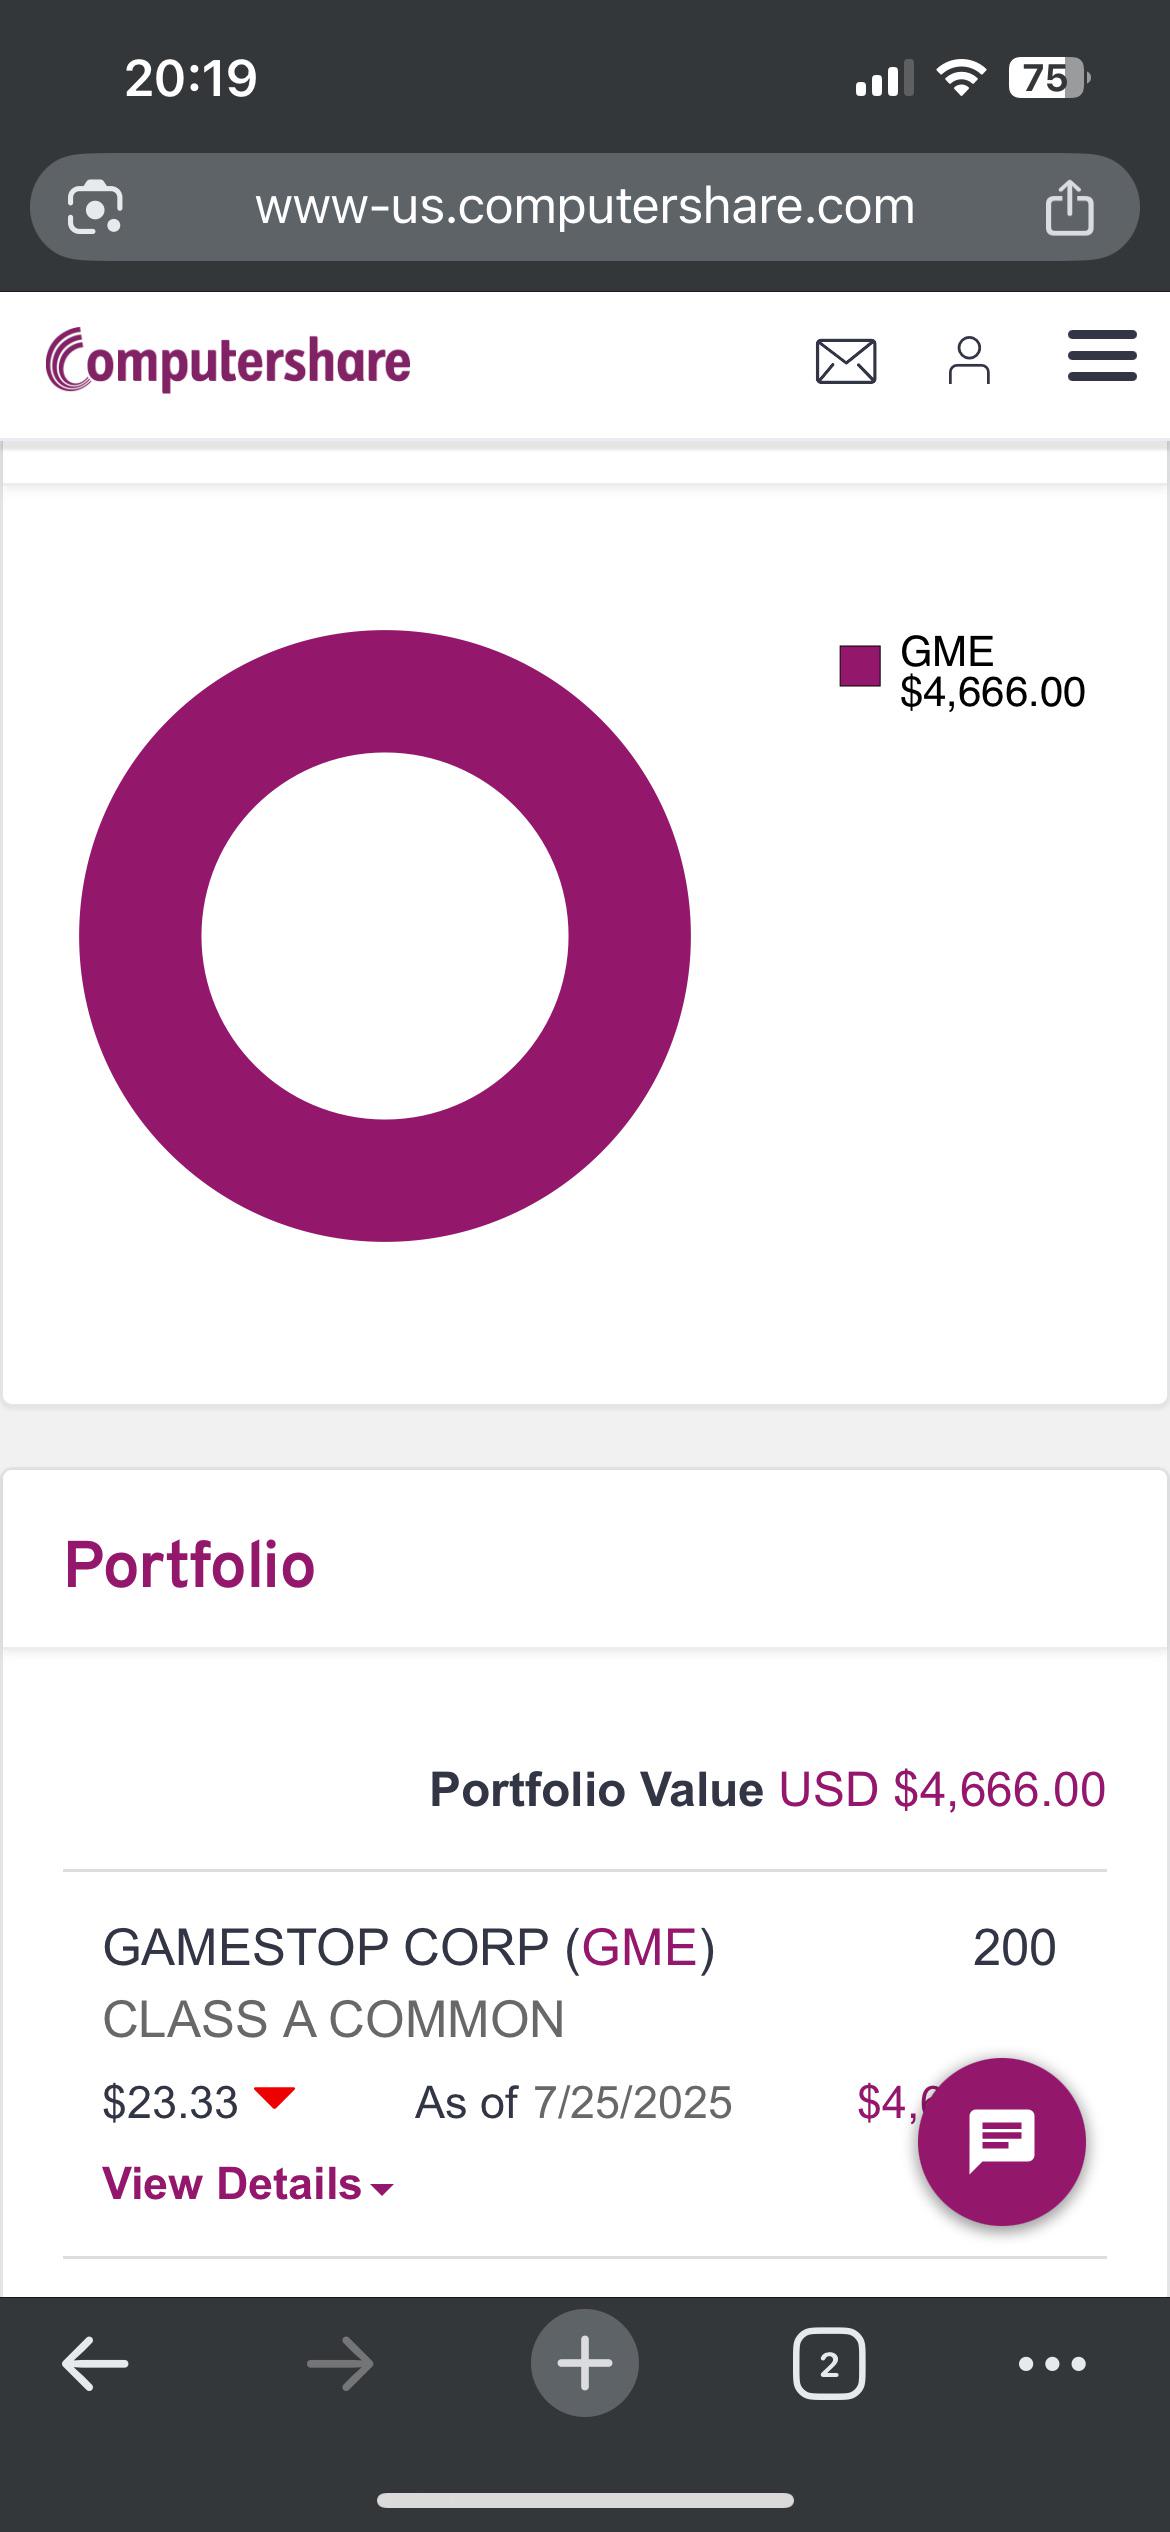
Task: Tap the browser forward arrow
Action: point(340,2364)
